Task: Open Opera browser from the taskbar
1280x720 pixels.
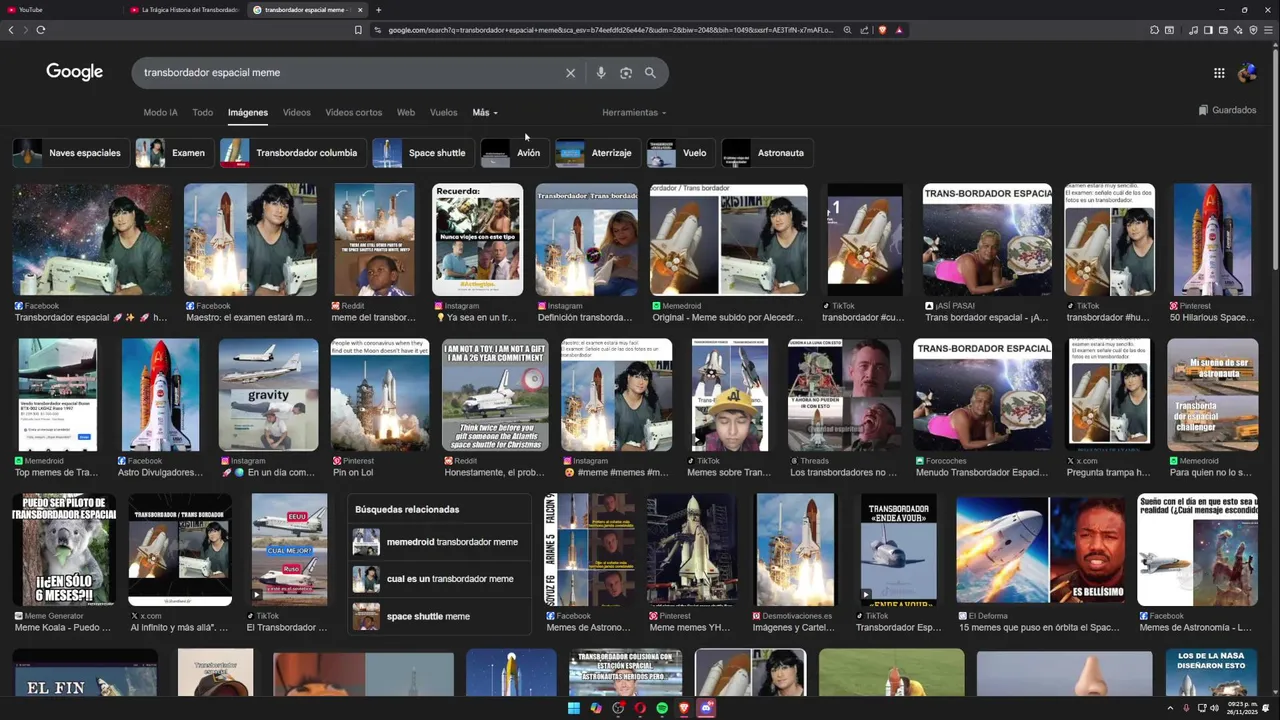Action: (640, 708)
